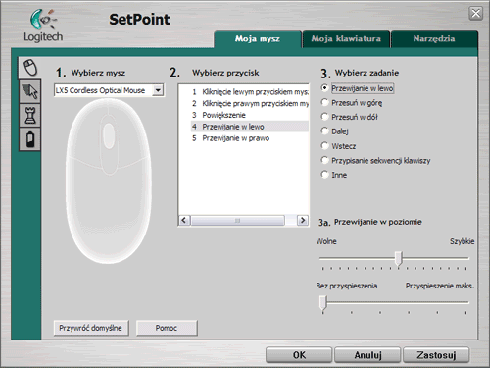Viewport: 490px width, 368px height.
Task: Select button 4 Przewijanie w lewo in list
Action: [250, 127]
